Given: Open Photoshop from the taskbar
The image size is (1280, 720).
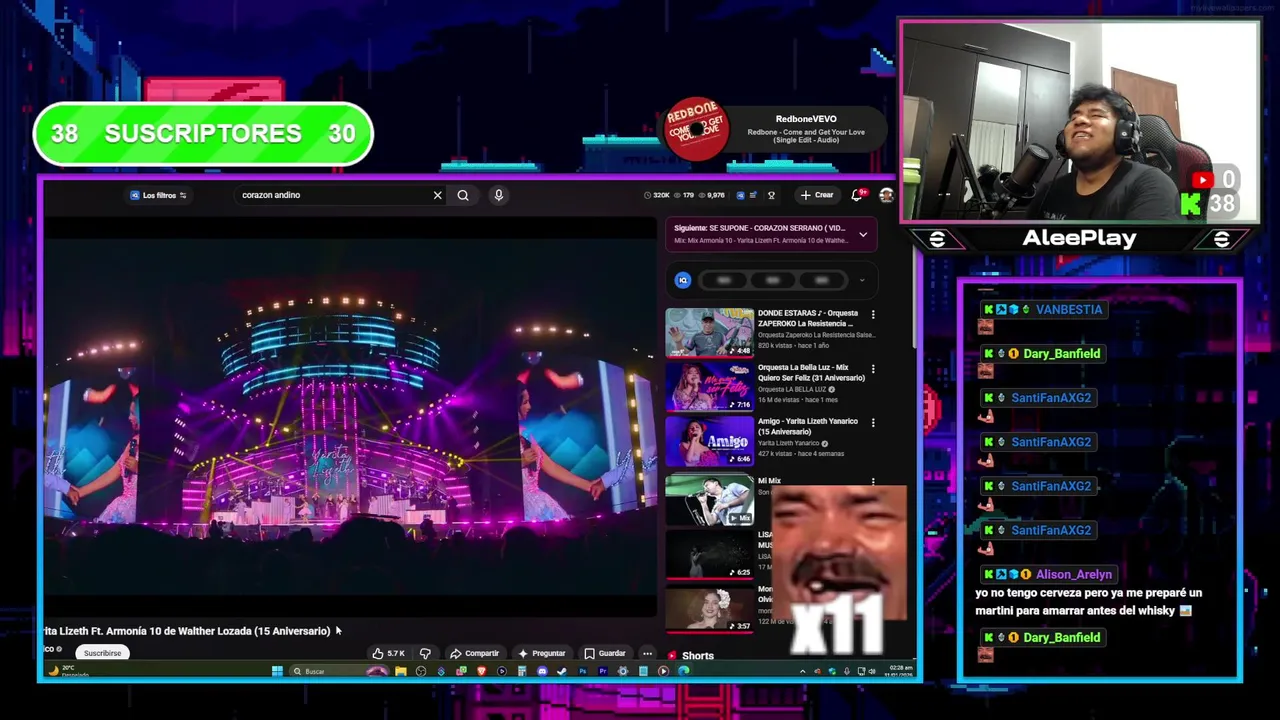Looking at the screenshot, I should (x=583, y=671).
